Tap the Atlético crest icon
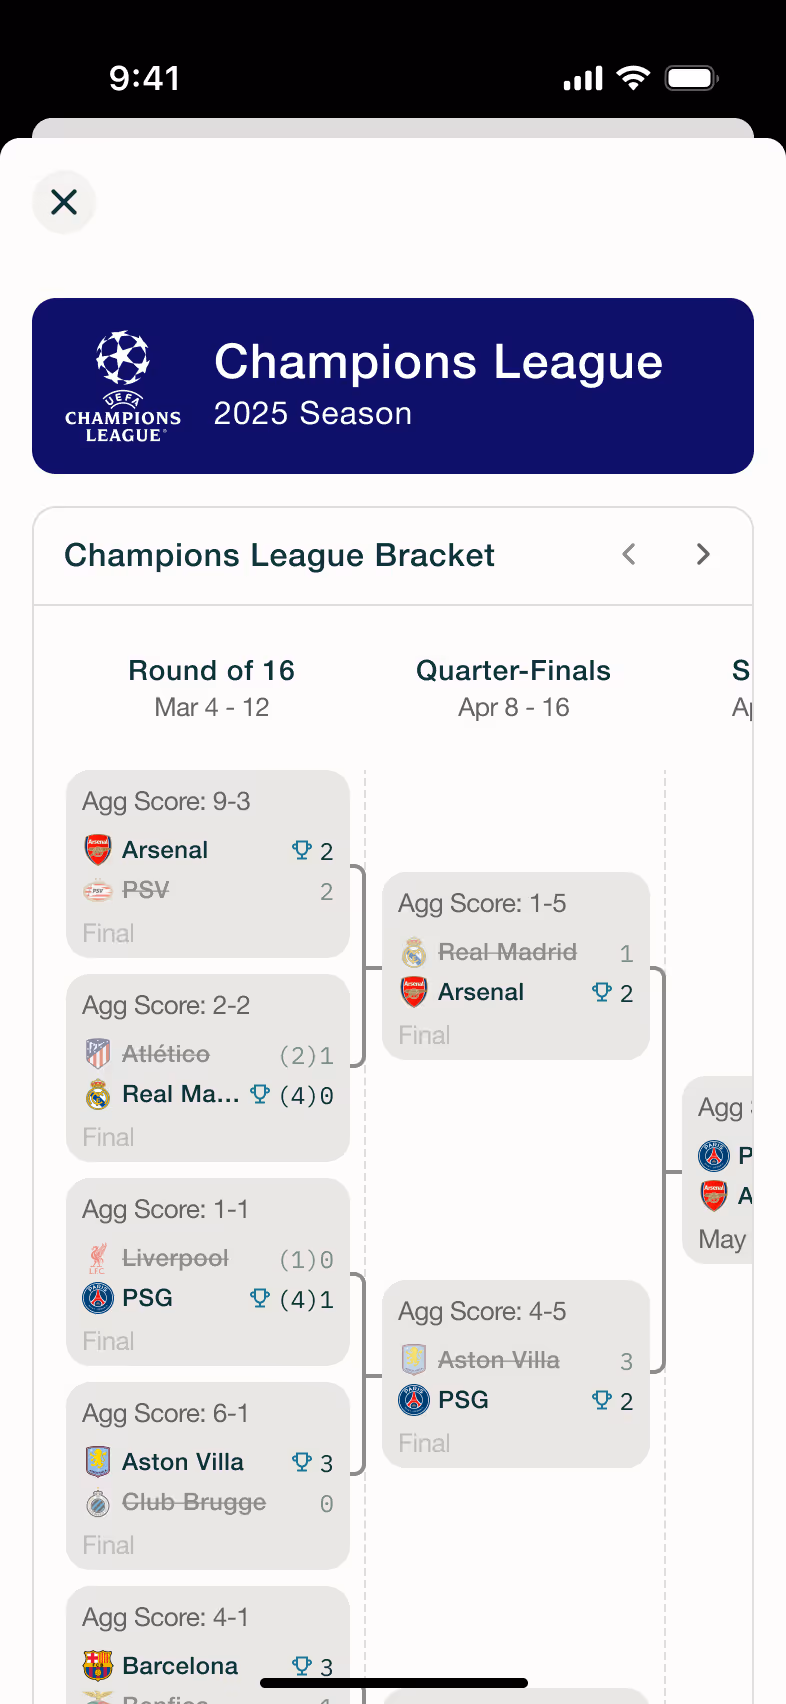Viewport: 786px width, 1704px height. [98, 1054]
